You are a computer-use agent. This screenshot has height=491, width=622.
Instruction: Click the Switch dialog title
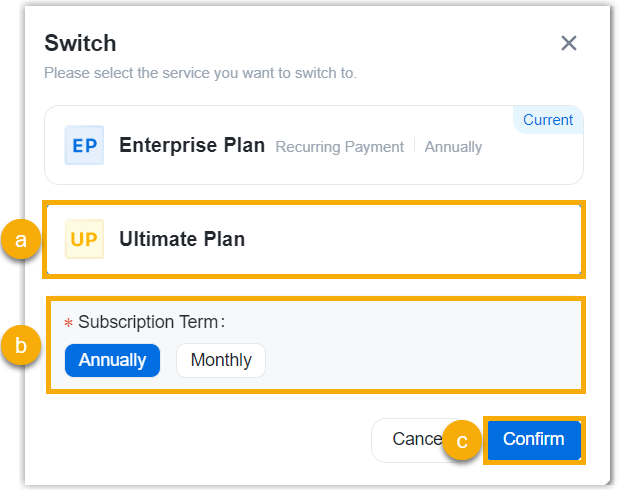(80, 43)
